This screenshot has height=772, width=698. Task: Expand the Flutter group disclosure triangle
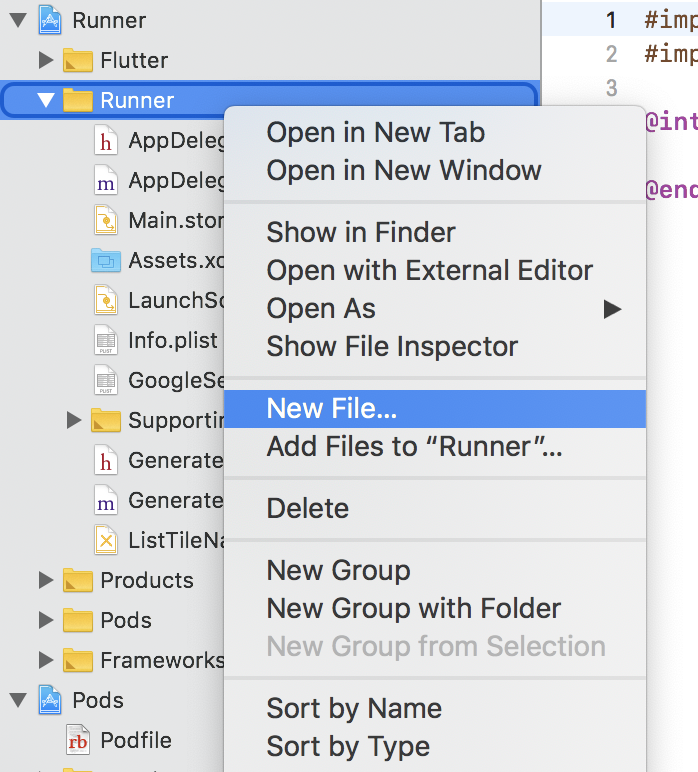pos(45,61)
